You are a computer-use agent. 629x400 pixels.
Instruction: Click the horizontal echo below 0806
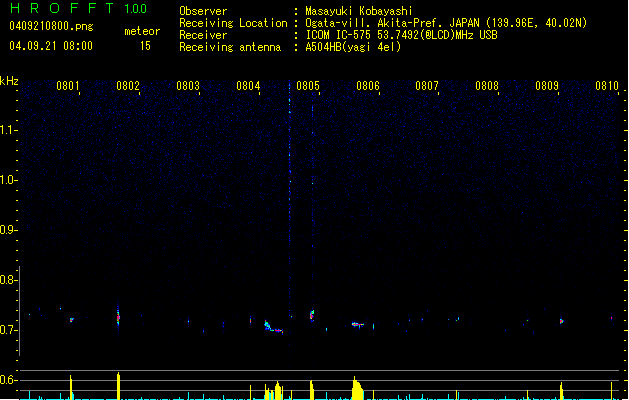pyautogui.click(x=357, y=325)
